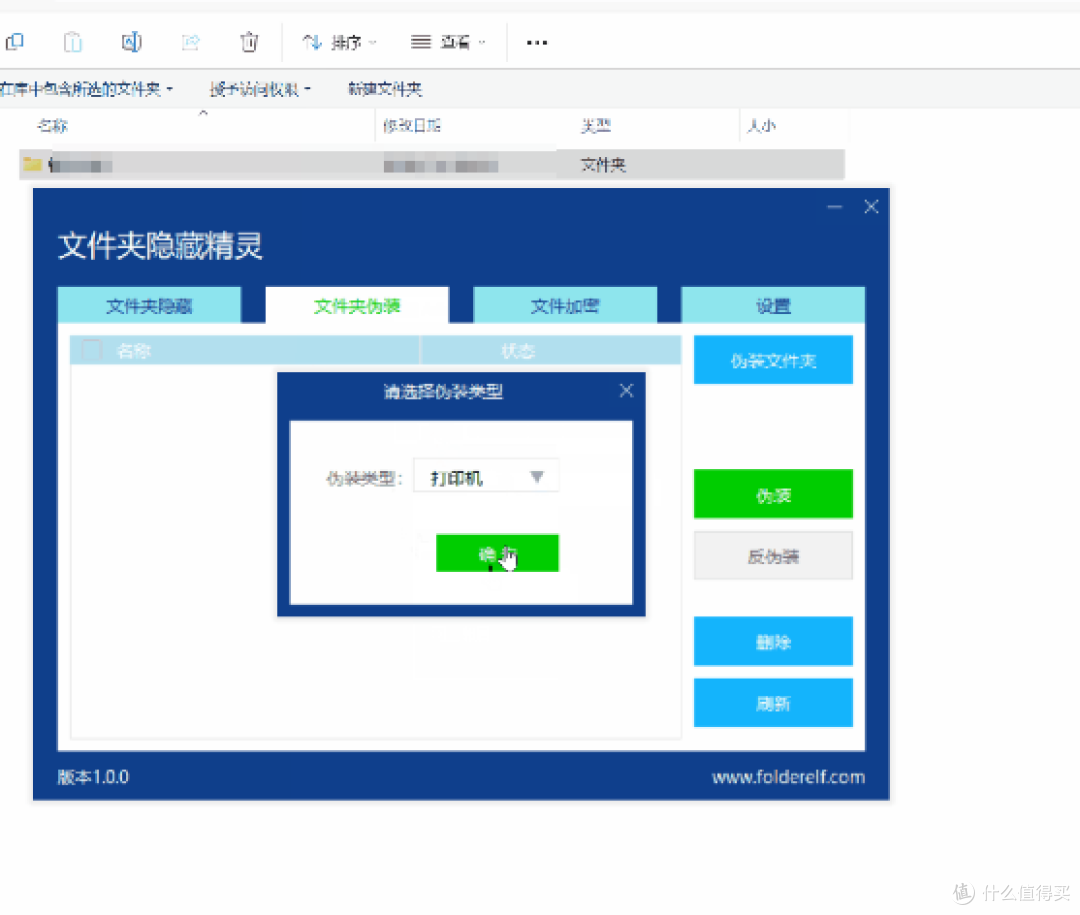Click the see more (...) toolbar icon
Image resolution: width=1080 pixels, height=915 pixels.
[x=536, y=42]
